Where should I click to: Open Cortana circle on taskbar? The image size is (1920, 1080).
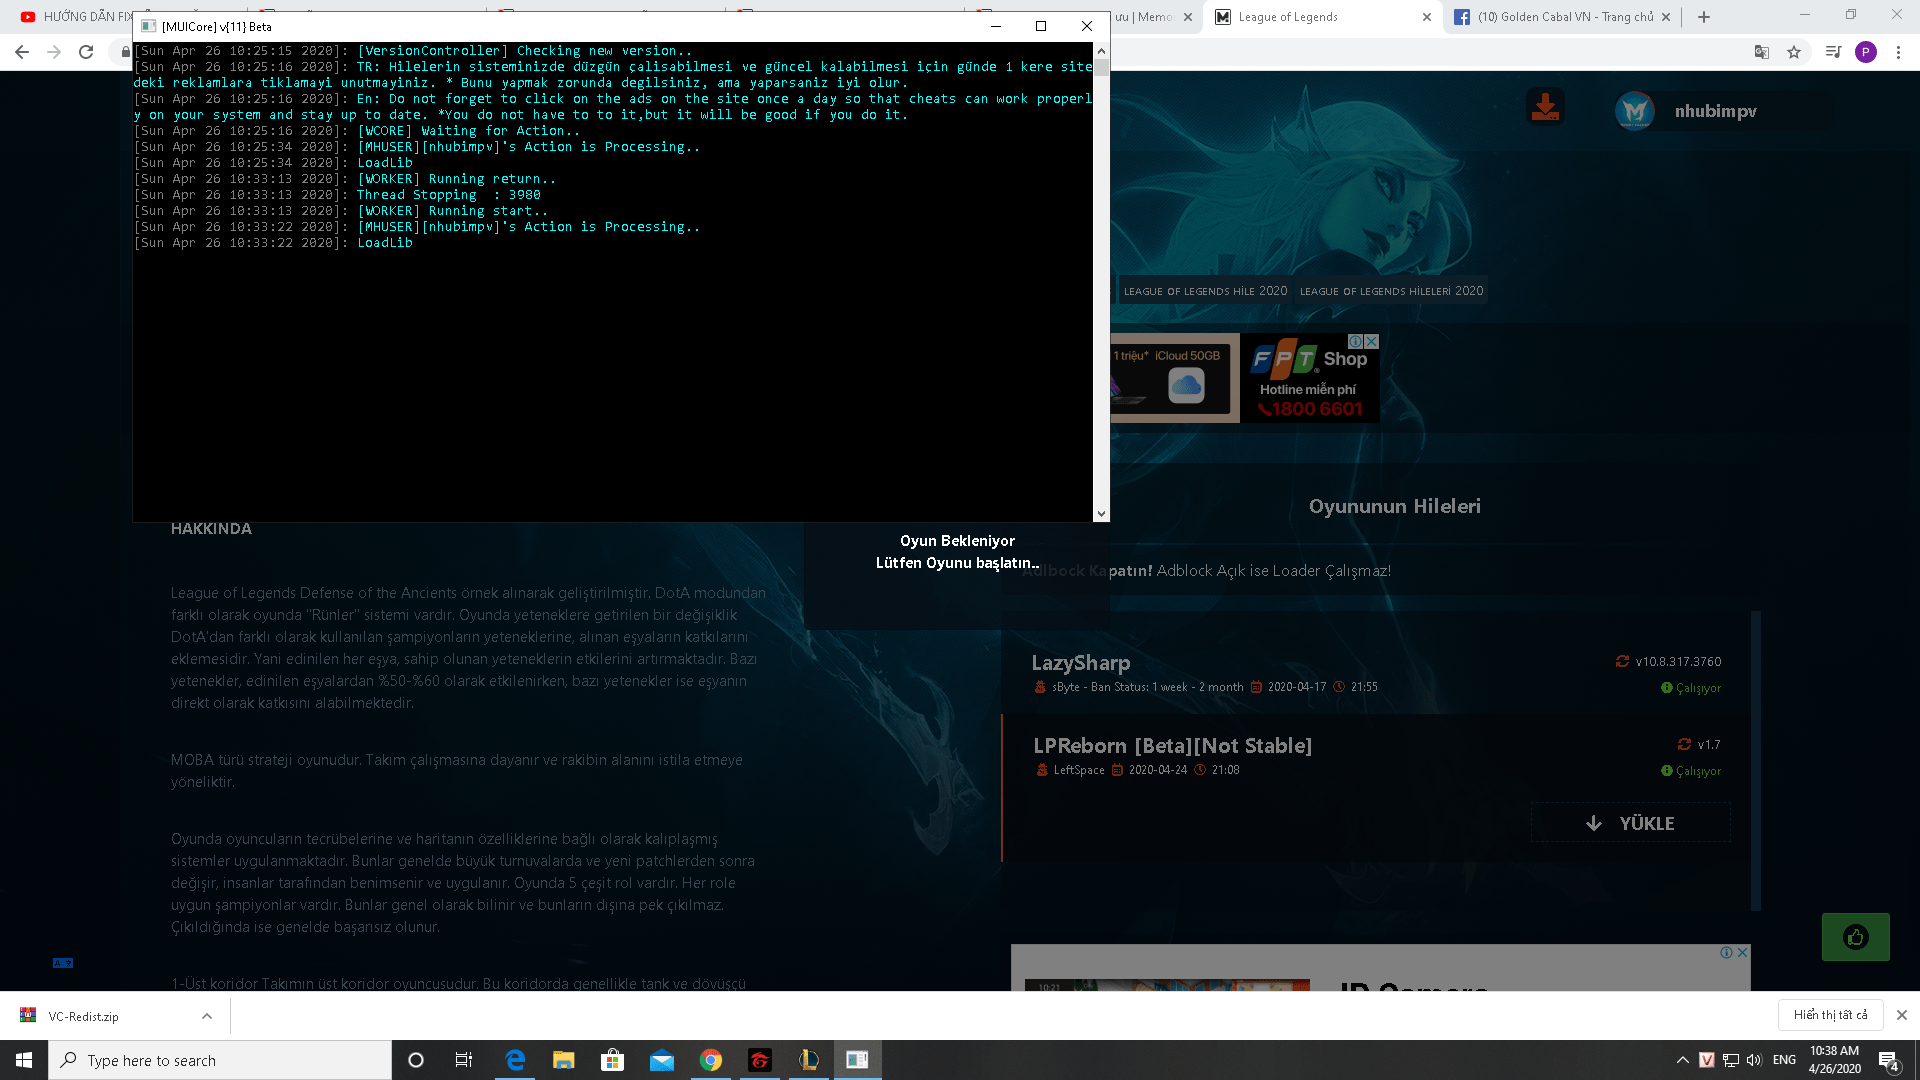coord(416,1060)
